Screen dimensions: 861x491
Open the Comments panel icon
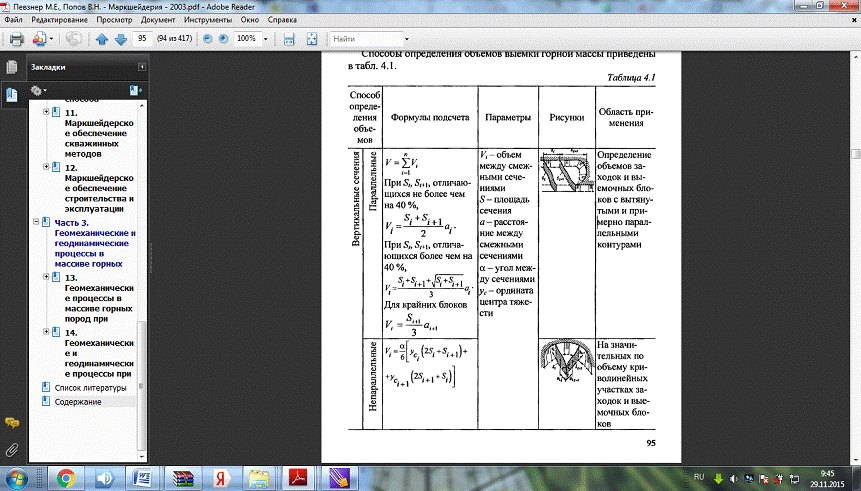point(11,424)
